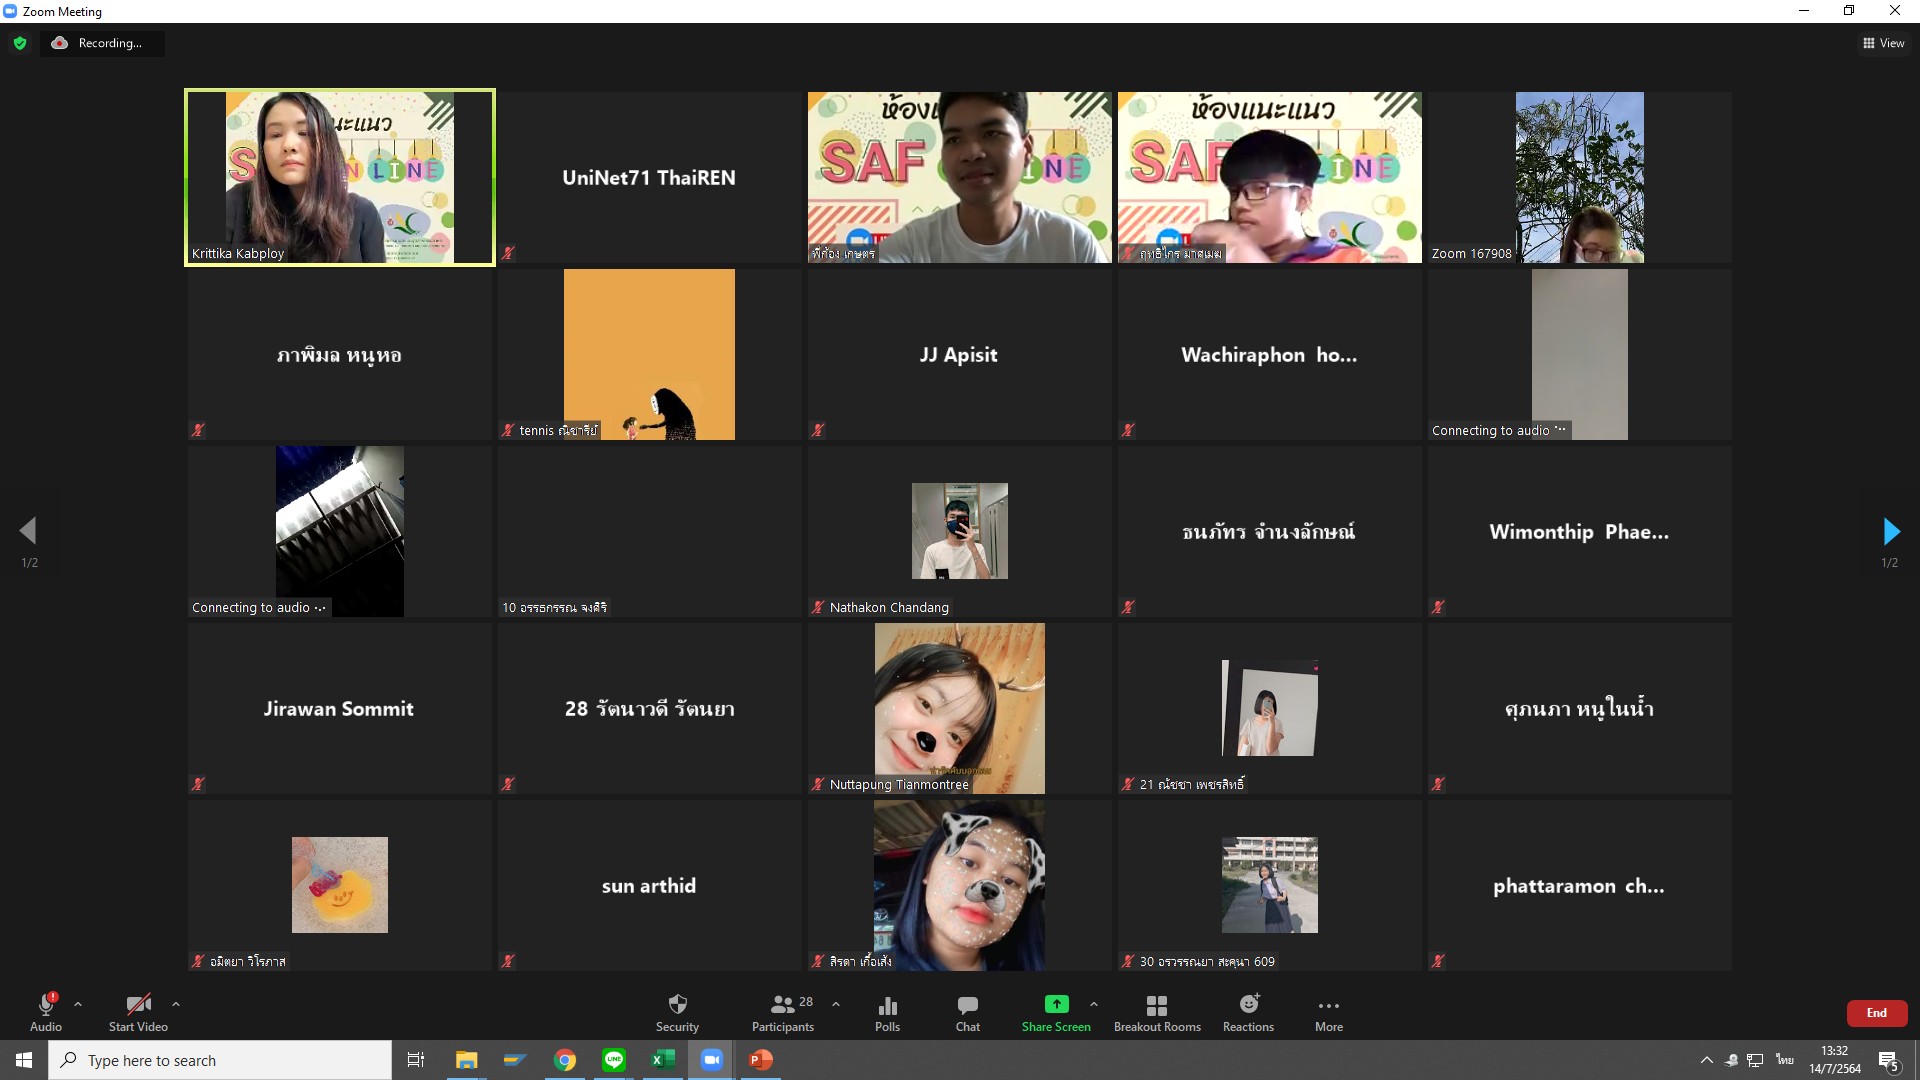
Task: Open the More options menu
Action: coord(1328,1011)
